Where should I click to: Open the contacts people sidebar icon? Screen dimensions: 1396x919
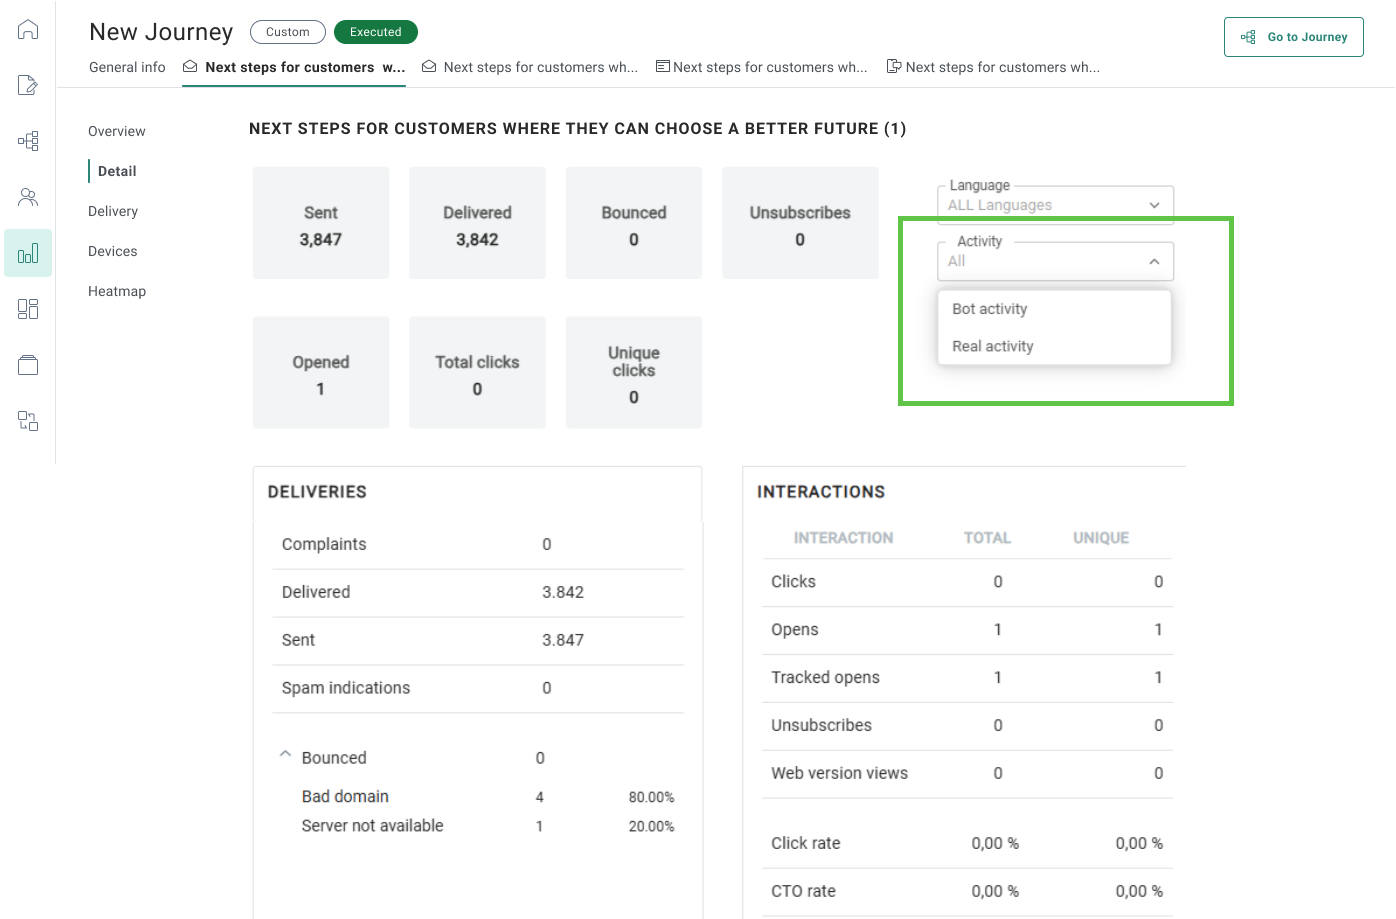28,197
